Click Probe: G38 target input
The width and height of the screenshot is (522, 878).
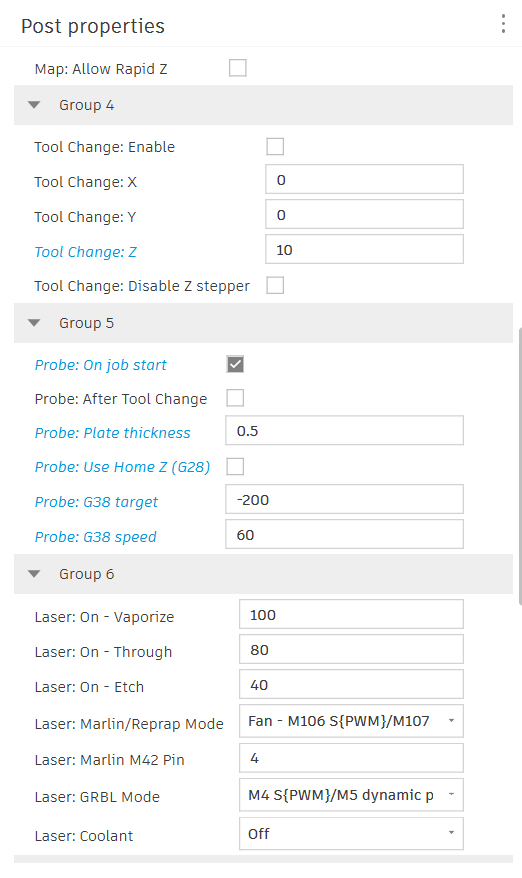click(x=344, y=499)
